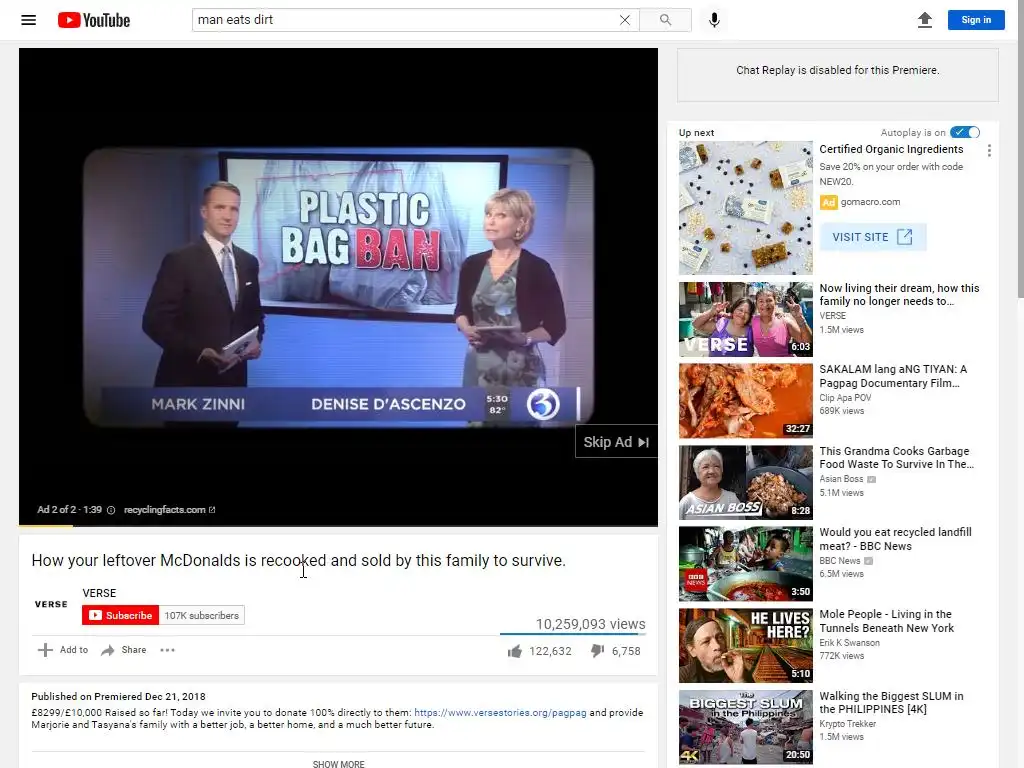Open 'Certified Organic Ingredients' ad title

point(891,150)
